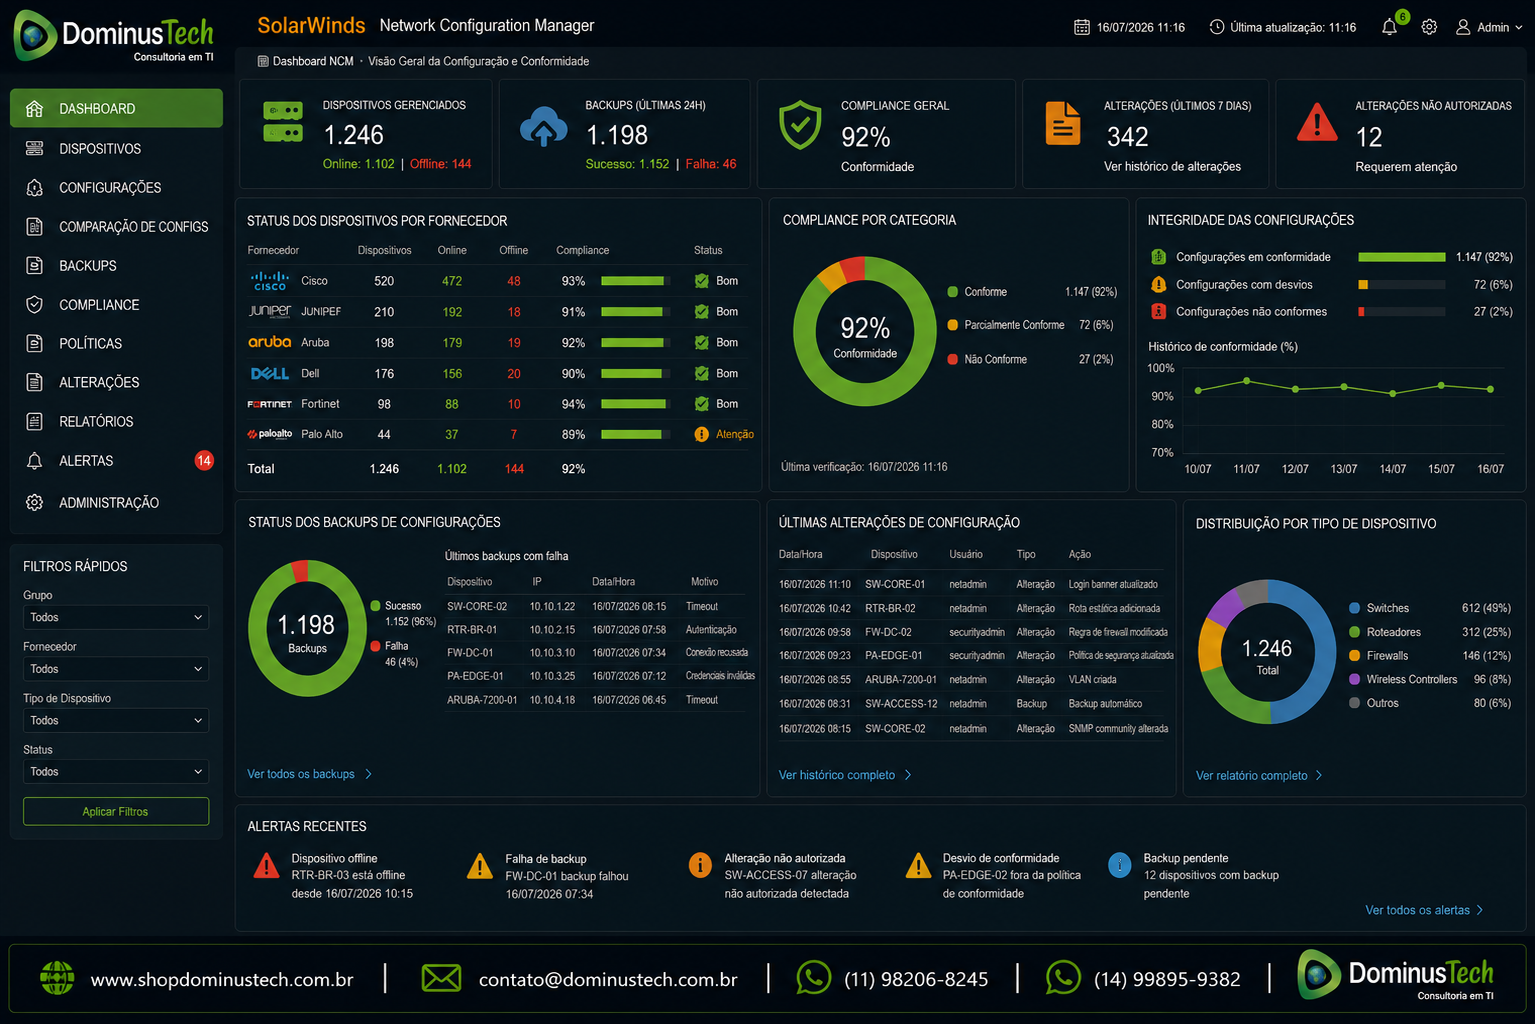
Task: Click the Cisco vendor logo
Action: pyautogui.click(x=270, y=281)
